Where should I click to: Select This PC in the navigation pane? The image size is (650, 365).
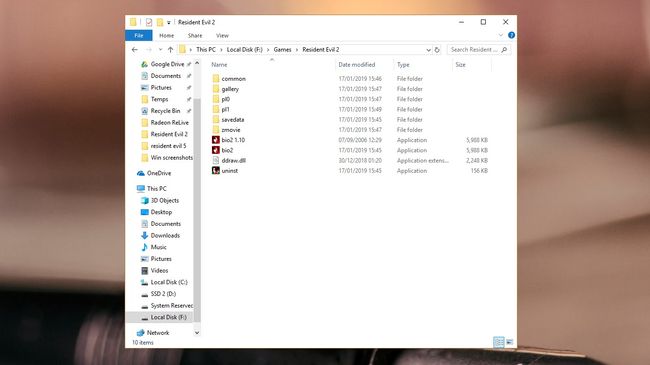tap(157, 189)
